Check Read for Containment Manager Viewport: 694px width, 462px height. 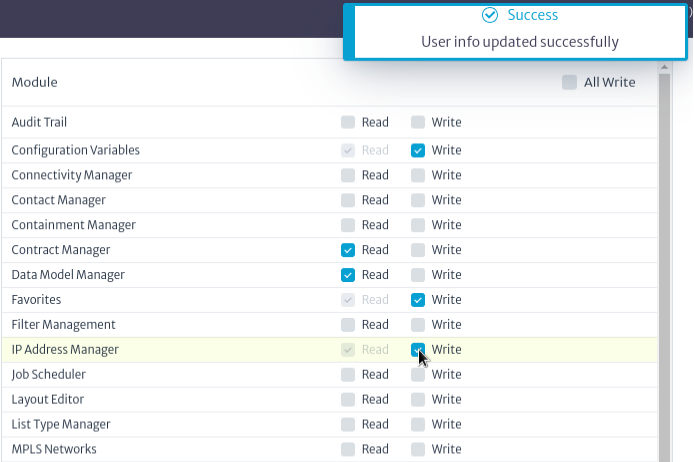coord(348,225)
